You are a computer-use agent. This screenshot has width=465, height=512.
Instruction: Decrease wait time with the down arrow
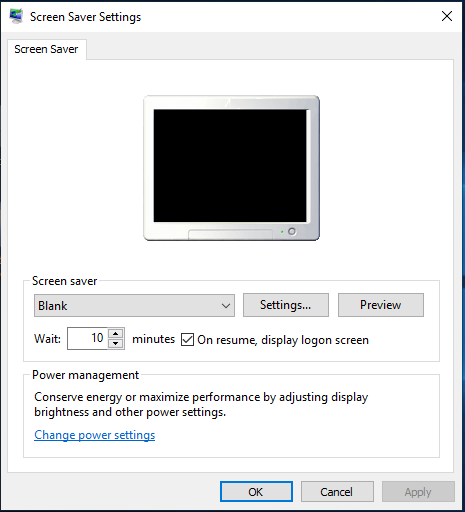[116, 343]
